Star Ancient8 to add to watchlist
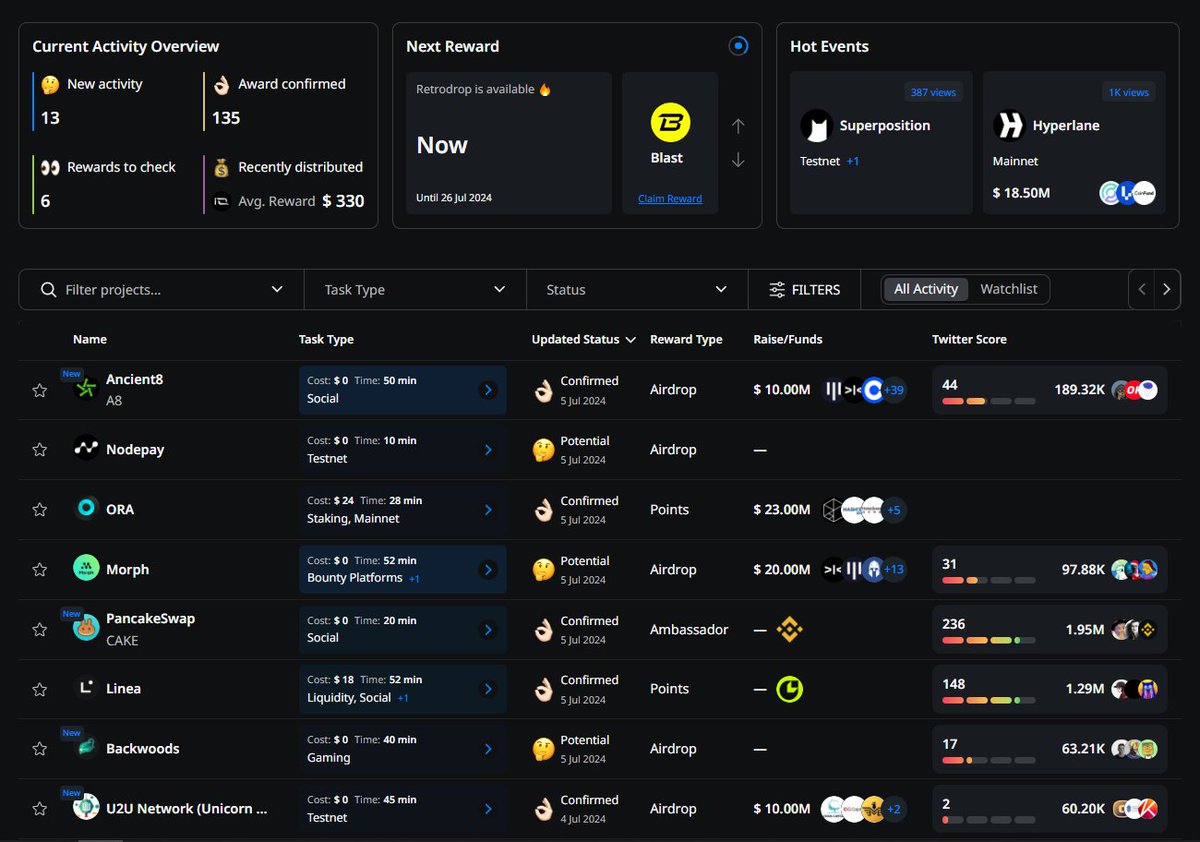Viewport: 1200px width, 842px height. pos(40,390)
